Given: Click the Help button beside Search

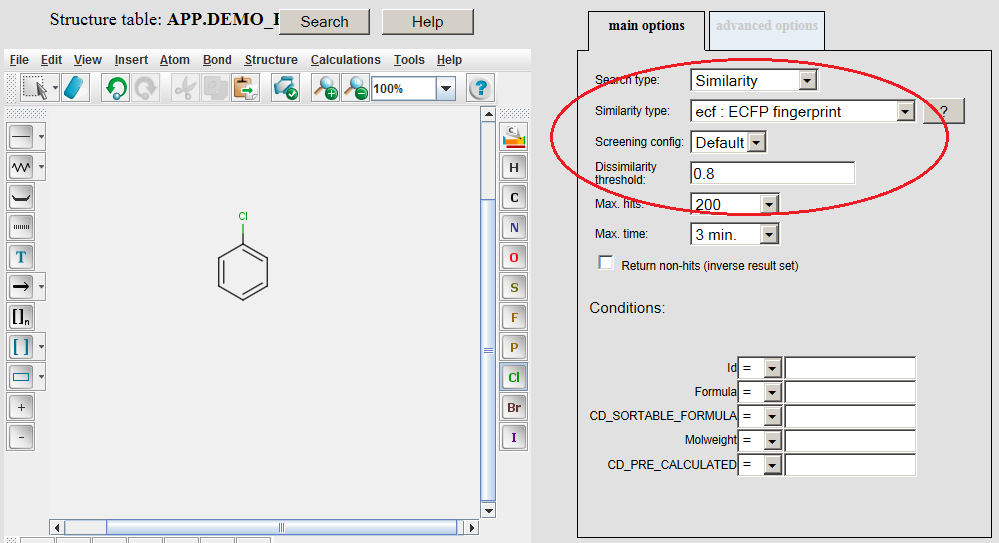Looking at the screenshot, I should pos(427,22).
